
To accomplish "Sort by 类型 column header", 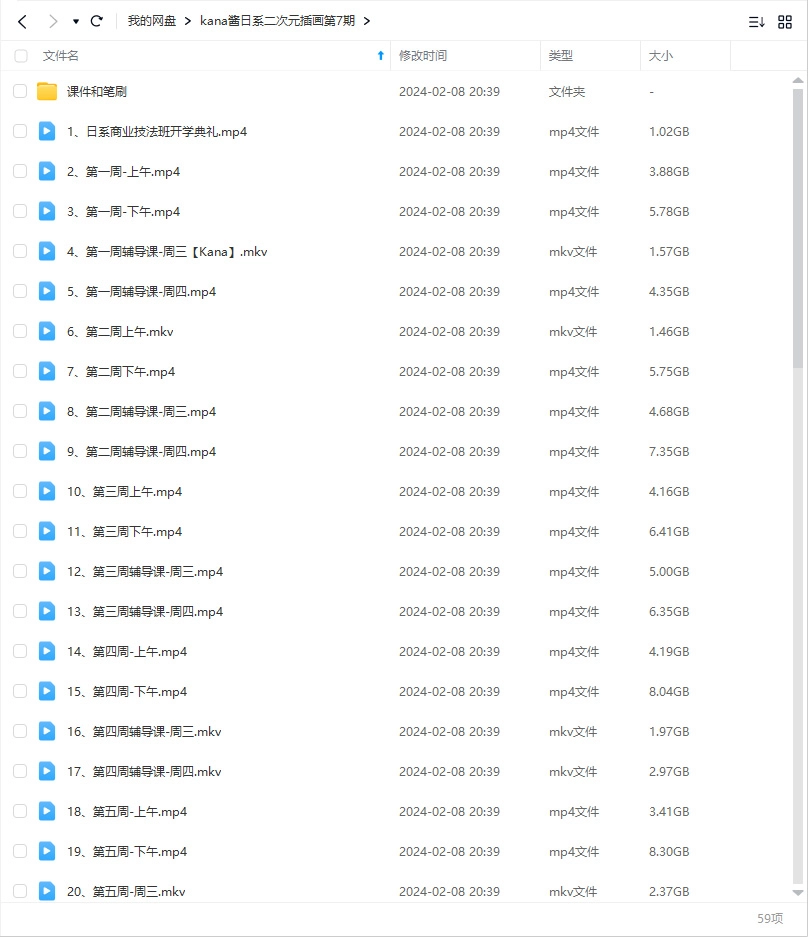I will click(561, 56).
